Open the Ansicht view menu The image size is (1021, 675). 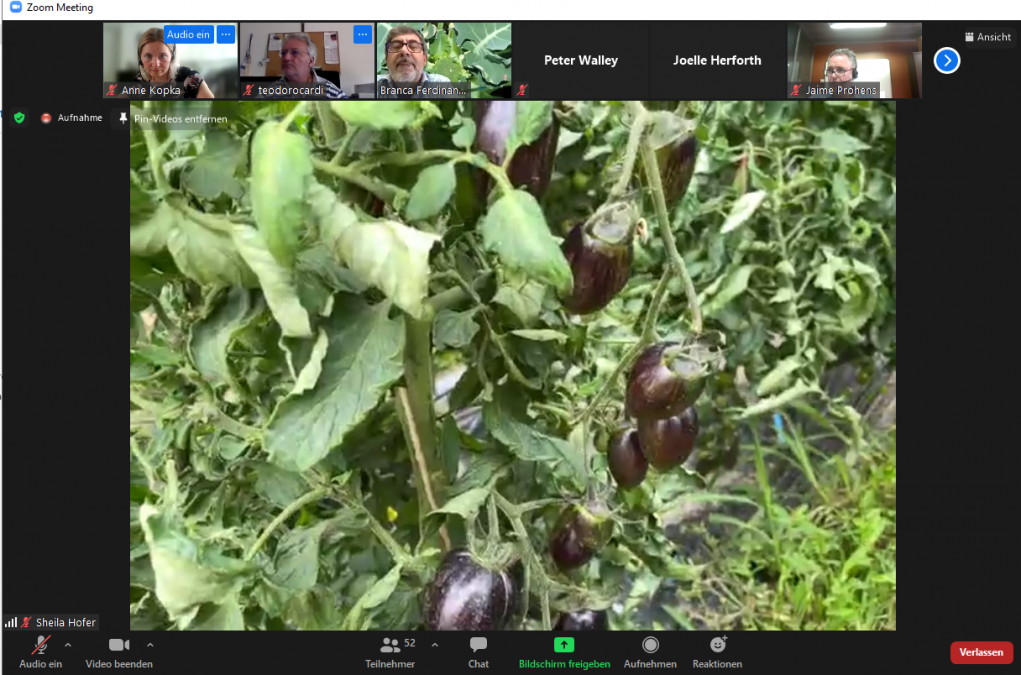coord(987,37)
